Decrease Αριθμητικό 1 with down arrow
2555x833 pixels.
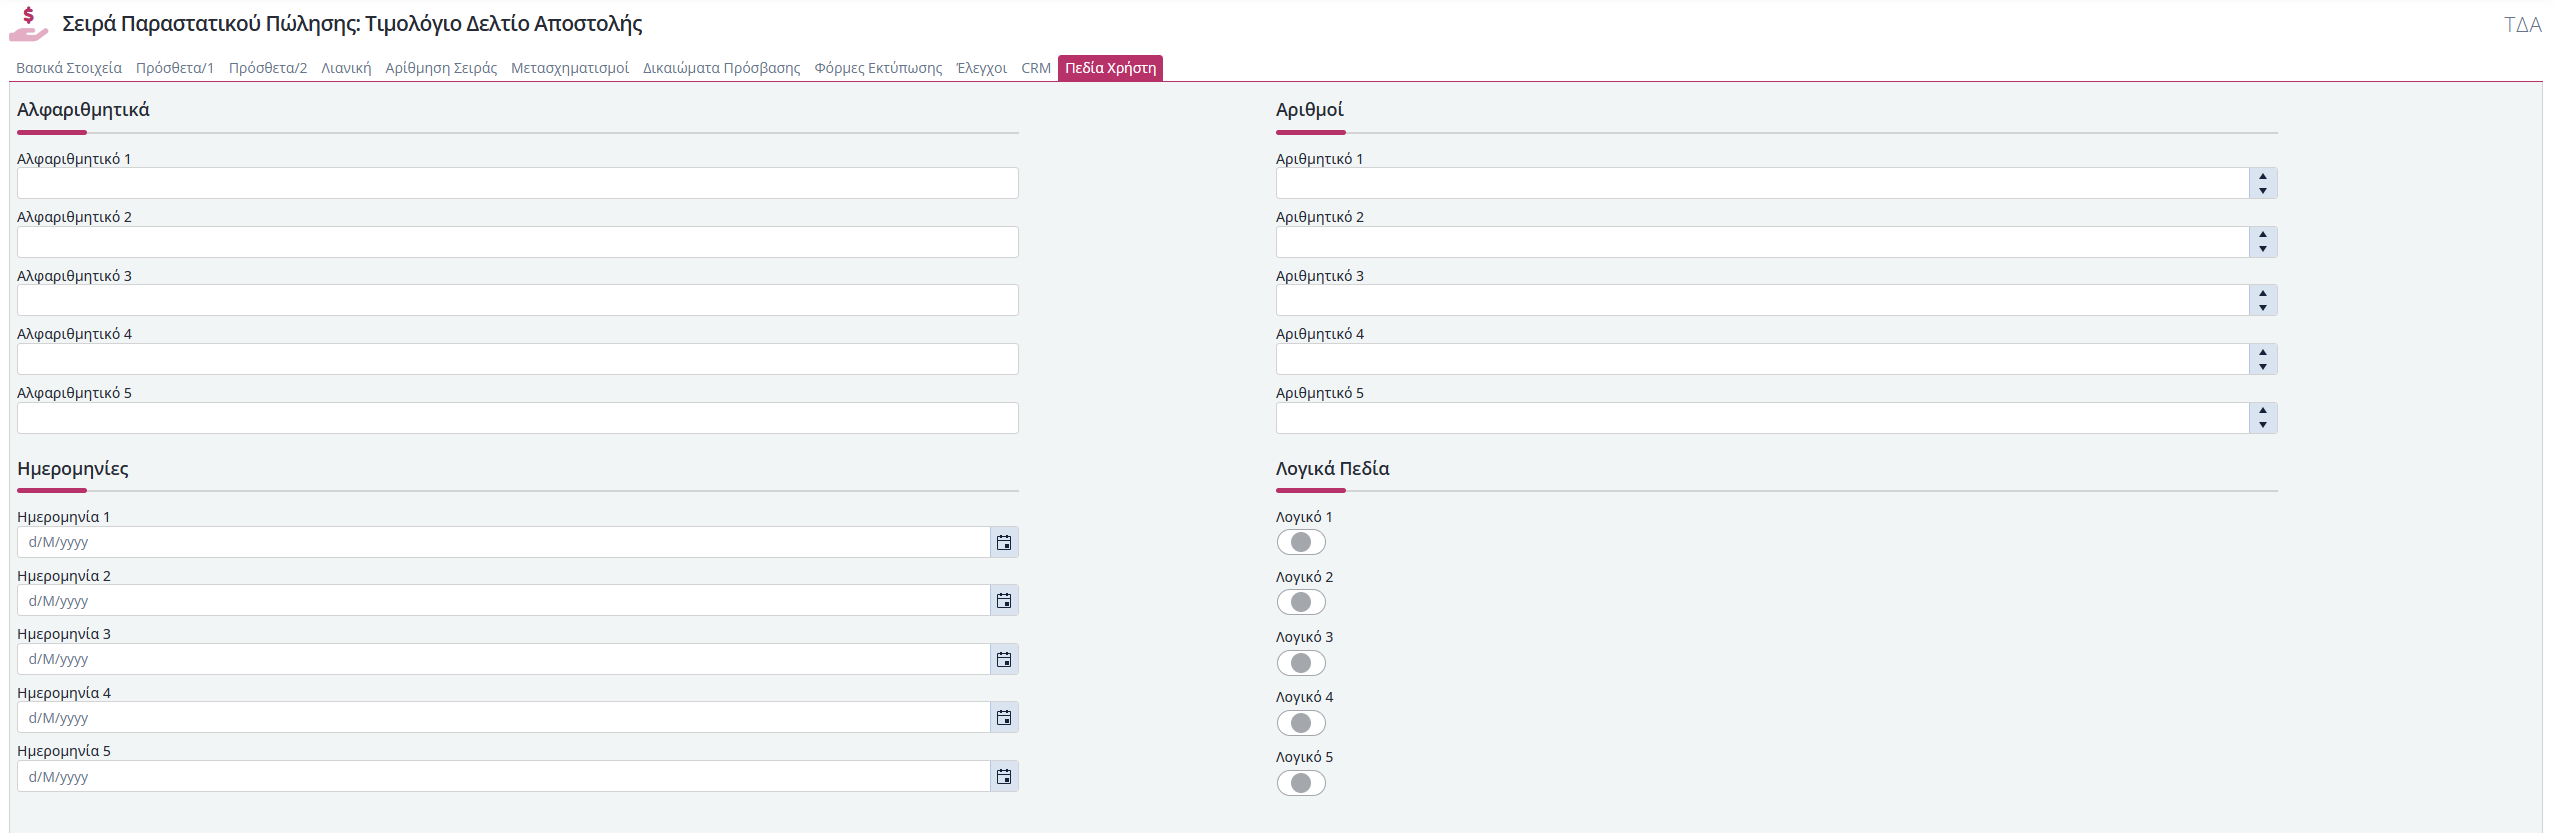pos(2263,190)
